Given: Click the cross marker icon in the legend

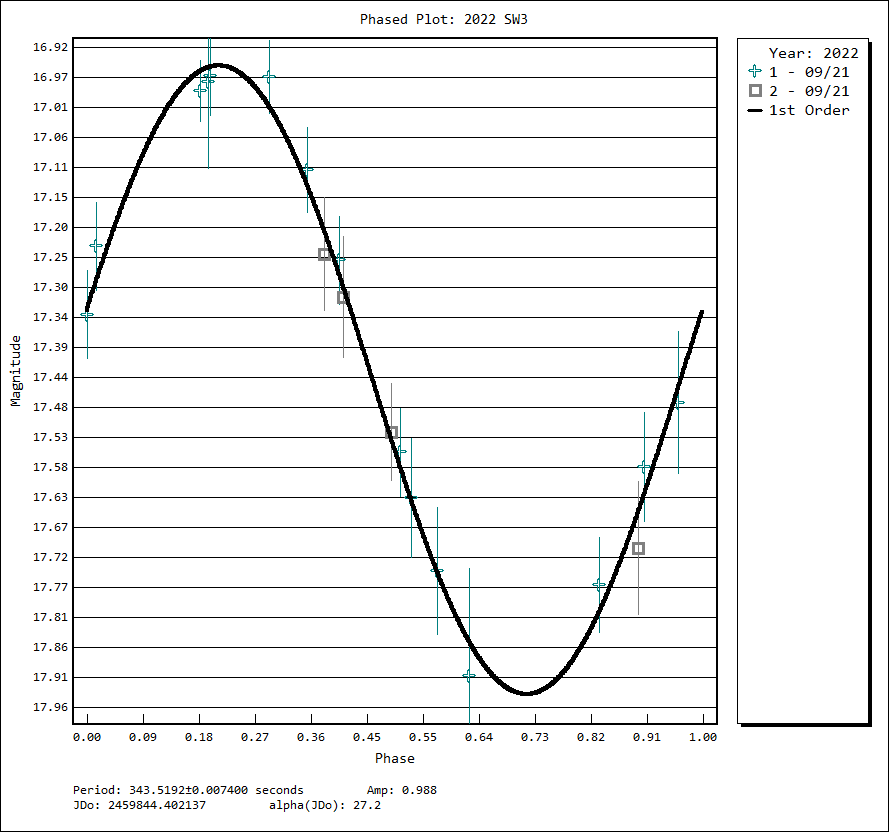Looking at the screenshot, I should [x=755, y=72].
